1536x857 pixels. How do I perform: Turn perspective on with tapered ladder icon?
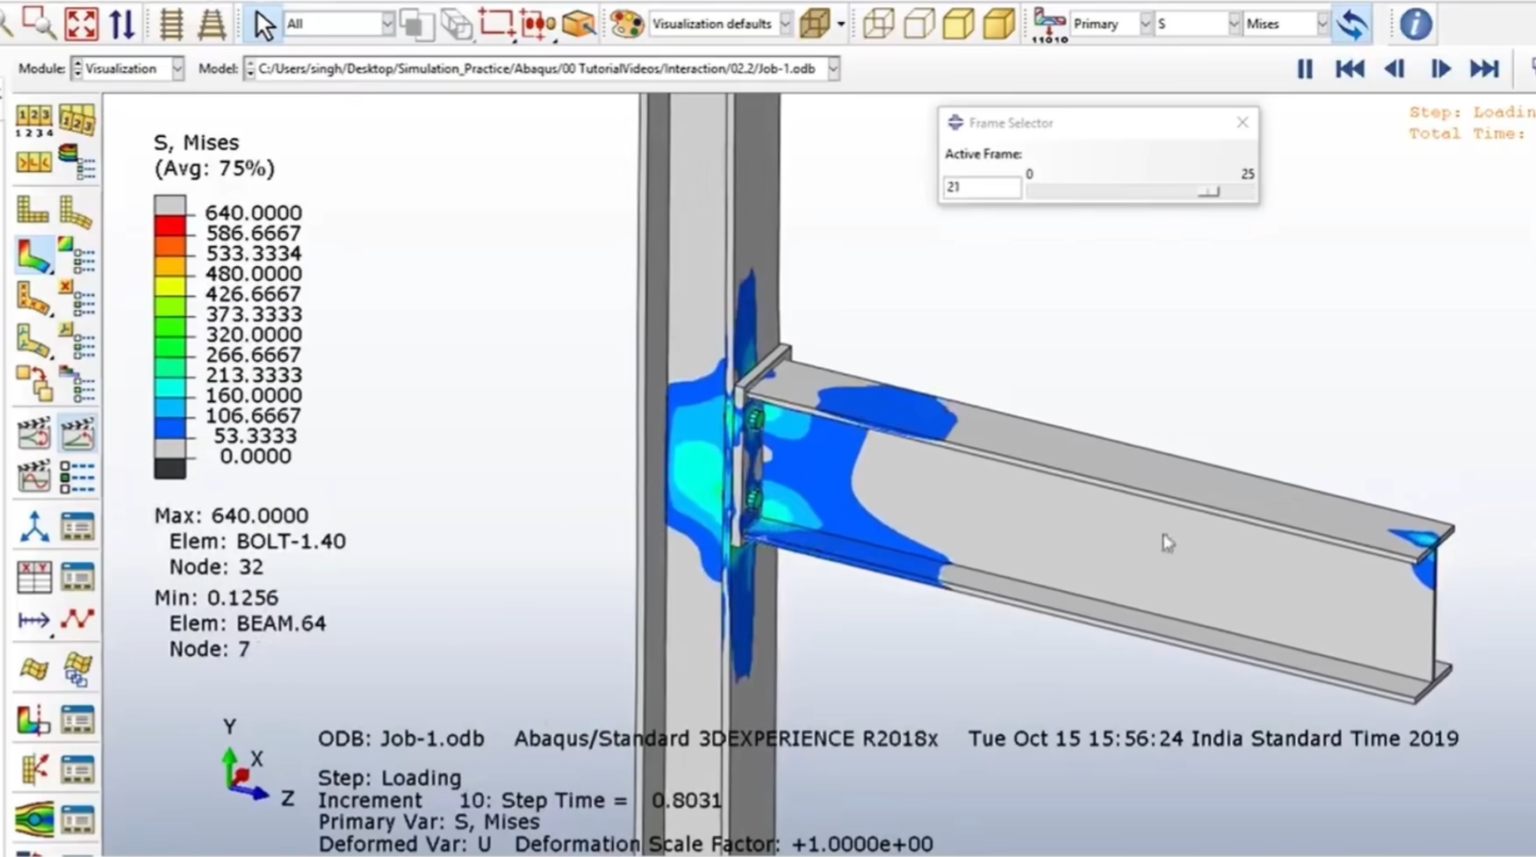211,23
